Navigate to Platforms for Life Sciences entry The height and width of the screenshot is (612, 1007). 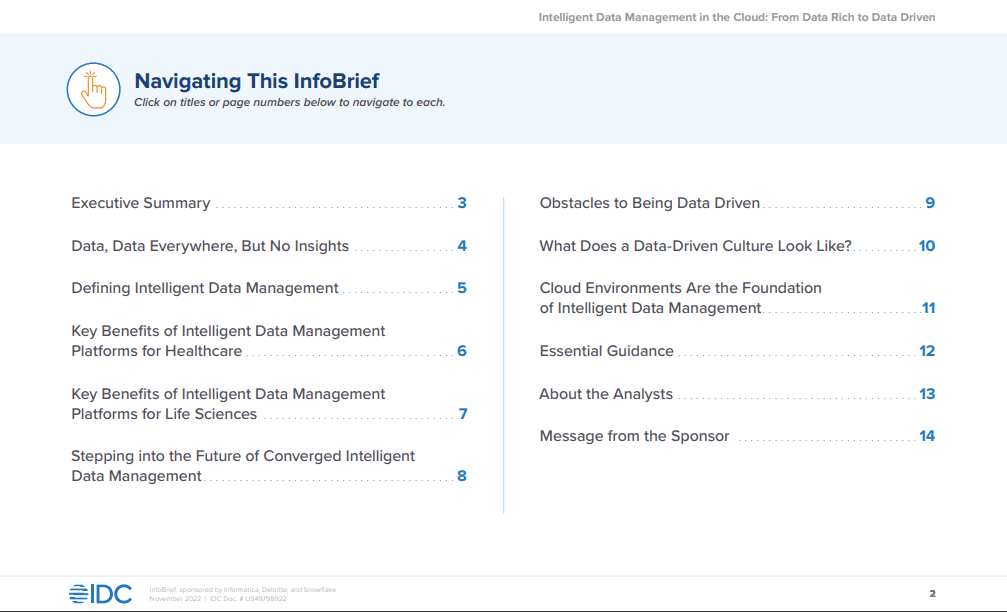click(164, 414)
